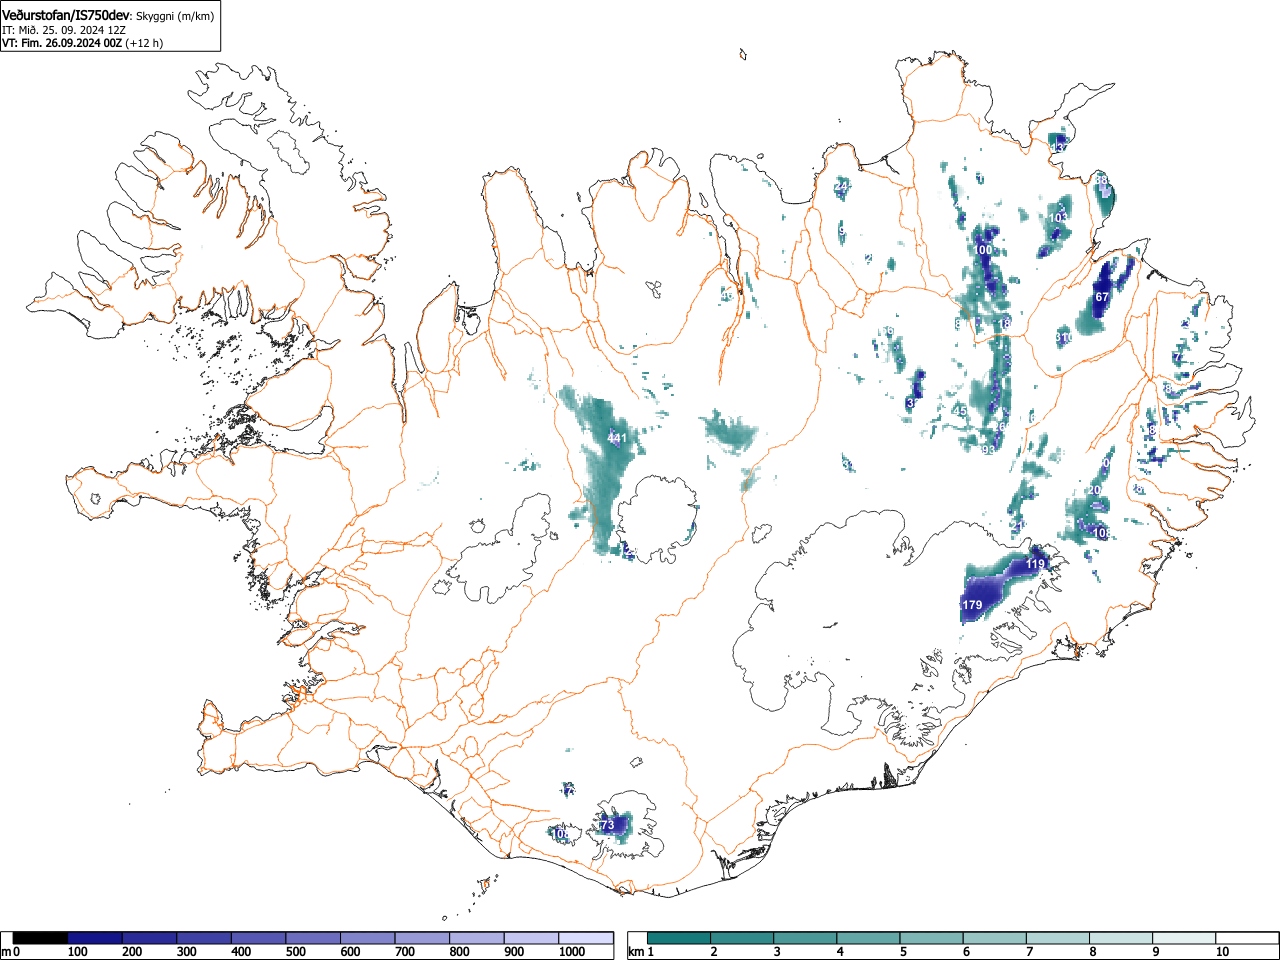Click the 300 tick label on meters legend

[x=186, y=952]
